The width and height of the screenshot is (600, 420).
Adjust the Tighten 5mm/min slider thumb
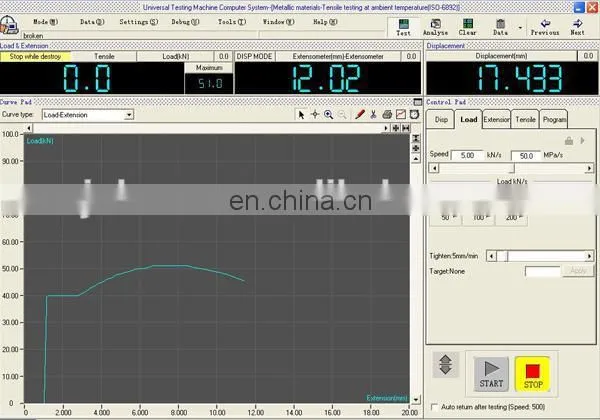[507, 256]
